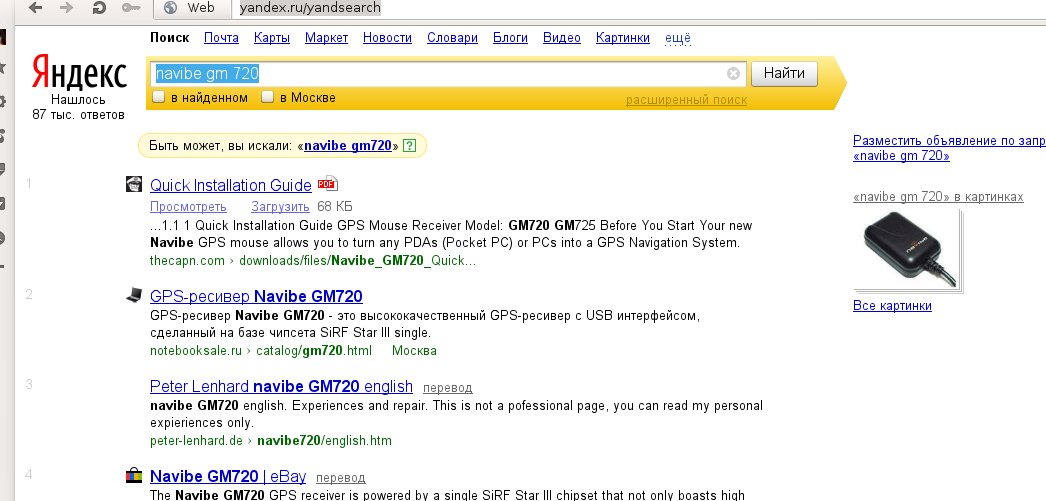Click the Найти search button
Image resolution: width=1046 pixels, height=501 pixels.
pyautogui.click(x=784, y=73)
